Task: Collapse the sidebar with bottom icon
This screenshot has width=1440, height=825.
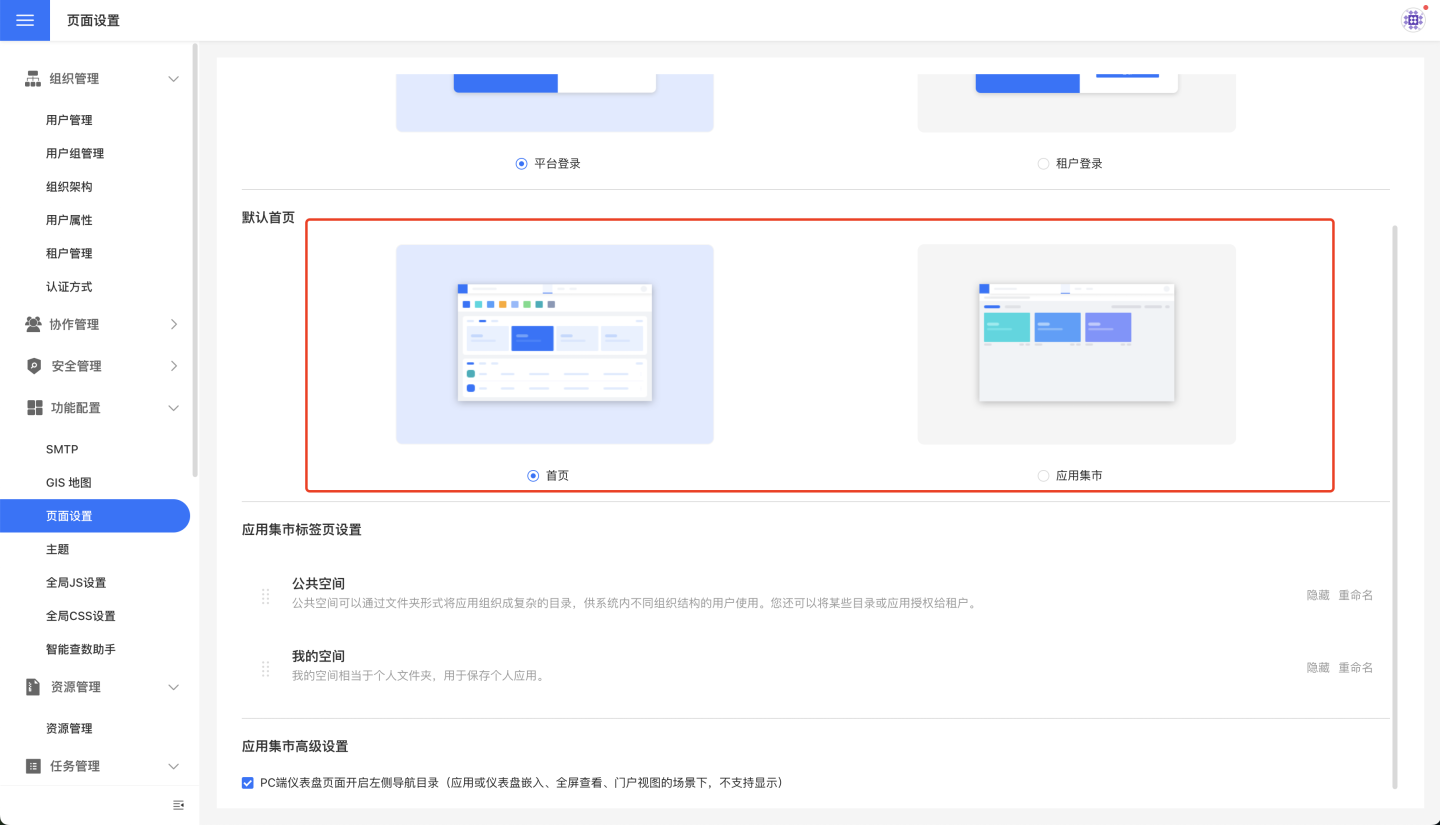Action: tap(178, 805)
